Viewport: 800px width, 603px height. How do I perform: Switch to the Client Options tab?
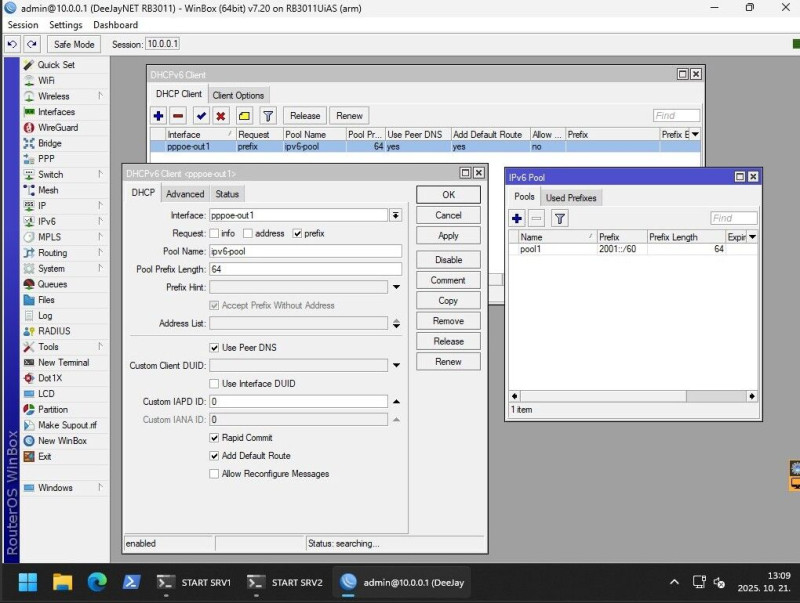(x=238, y=95)
